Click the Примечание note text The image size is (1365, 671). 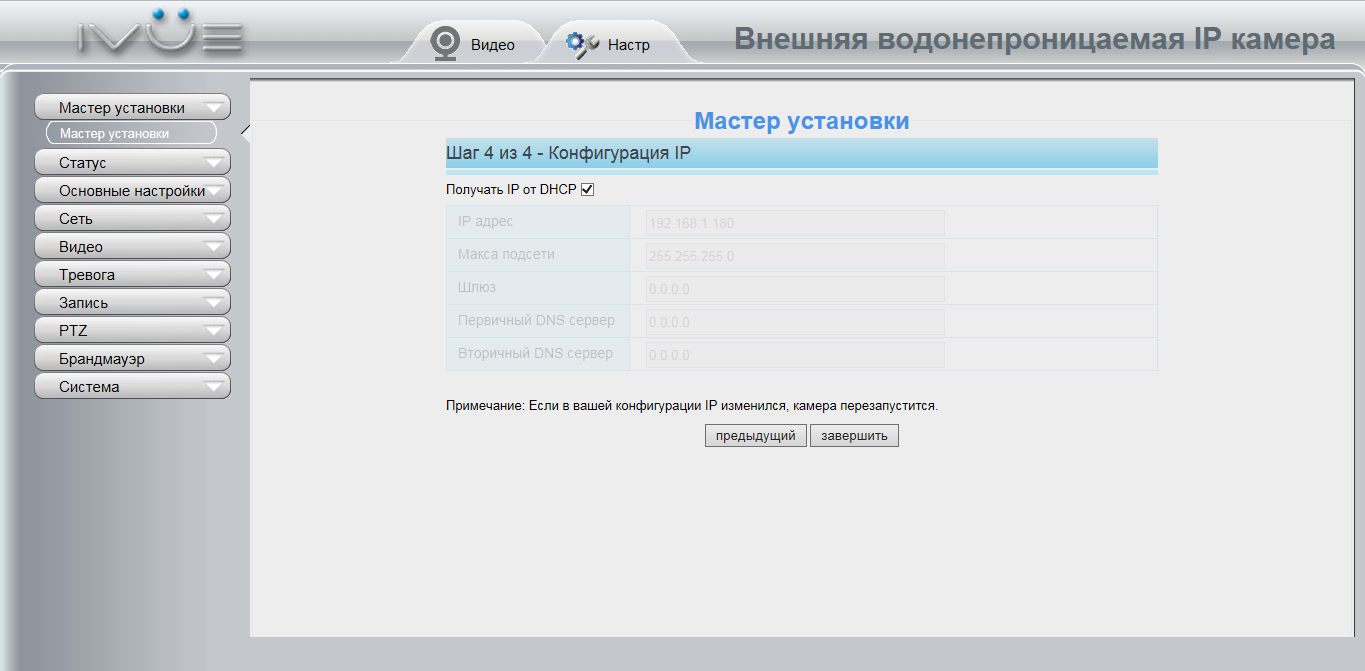pos(692,407)
